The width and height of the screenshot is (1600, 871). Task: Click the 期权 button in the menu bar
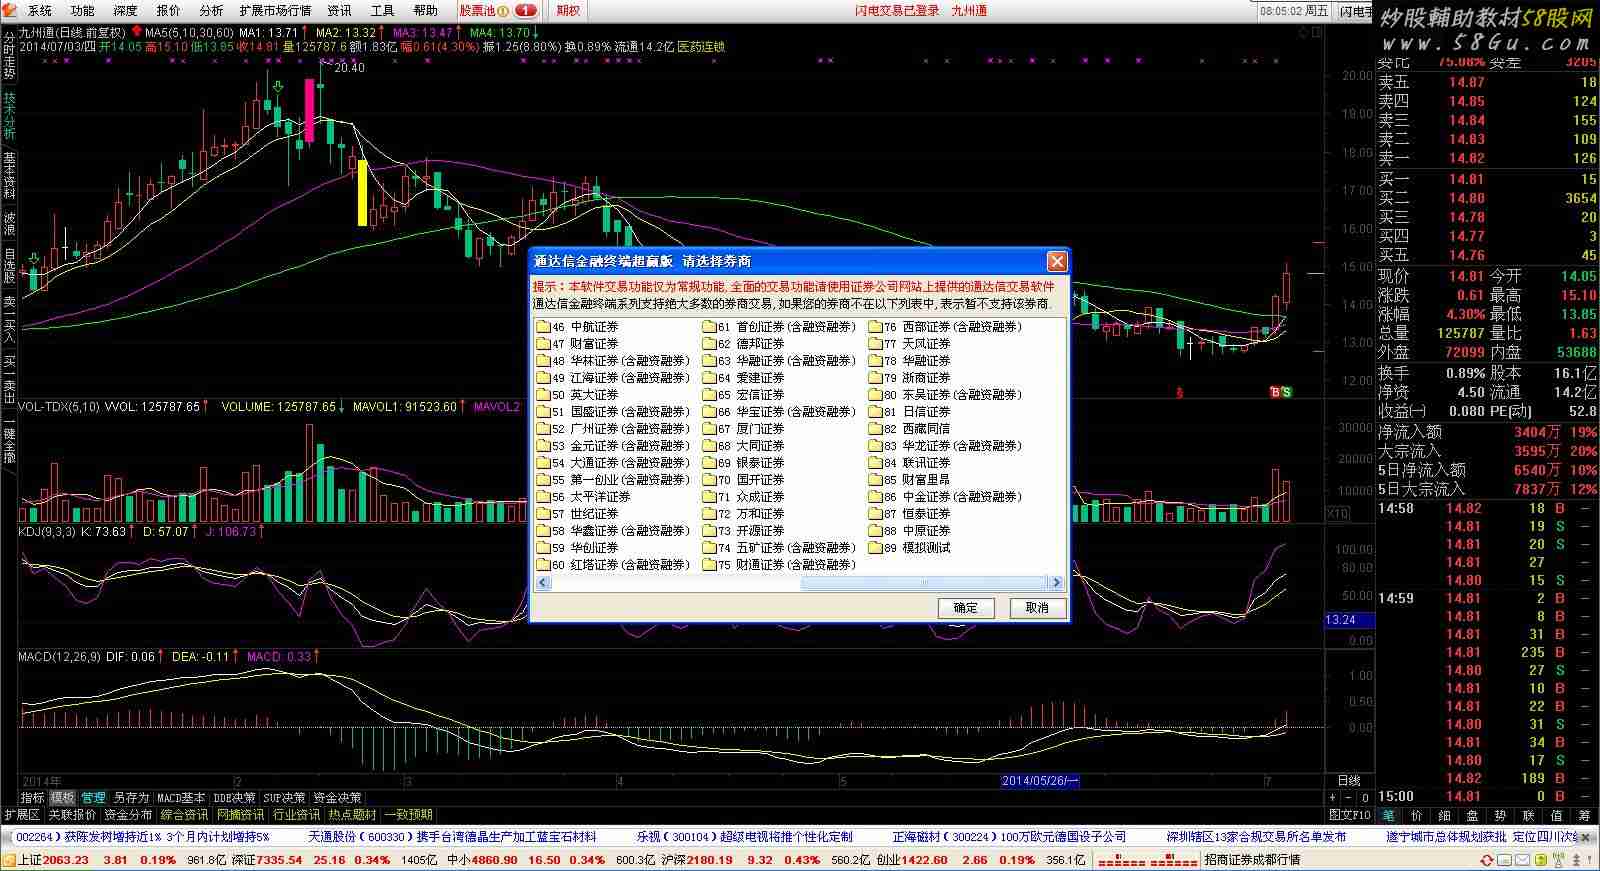point(568,11)
